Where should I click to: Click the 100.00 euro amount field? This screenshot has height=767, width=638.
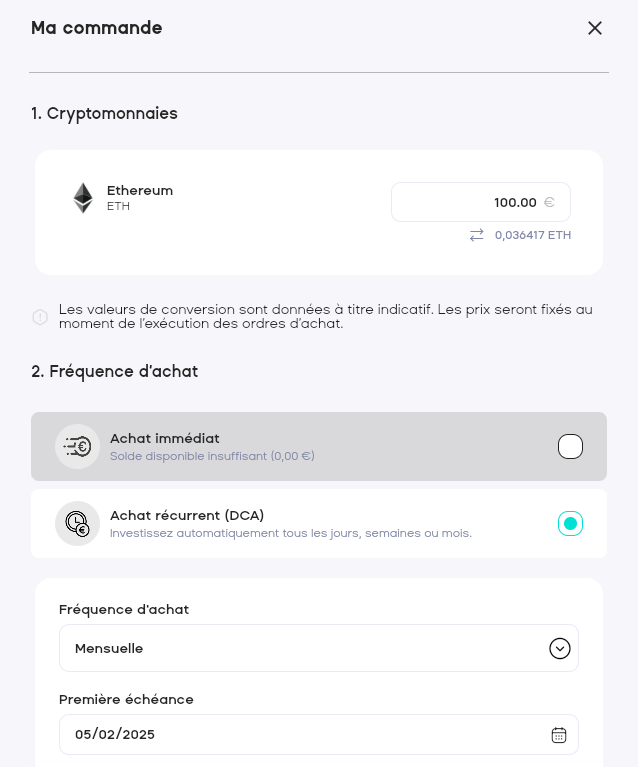point(480,202)
